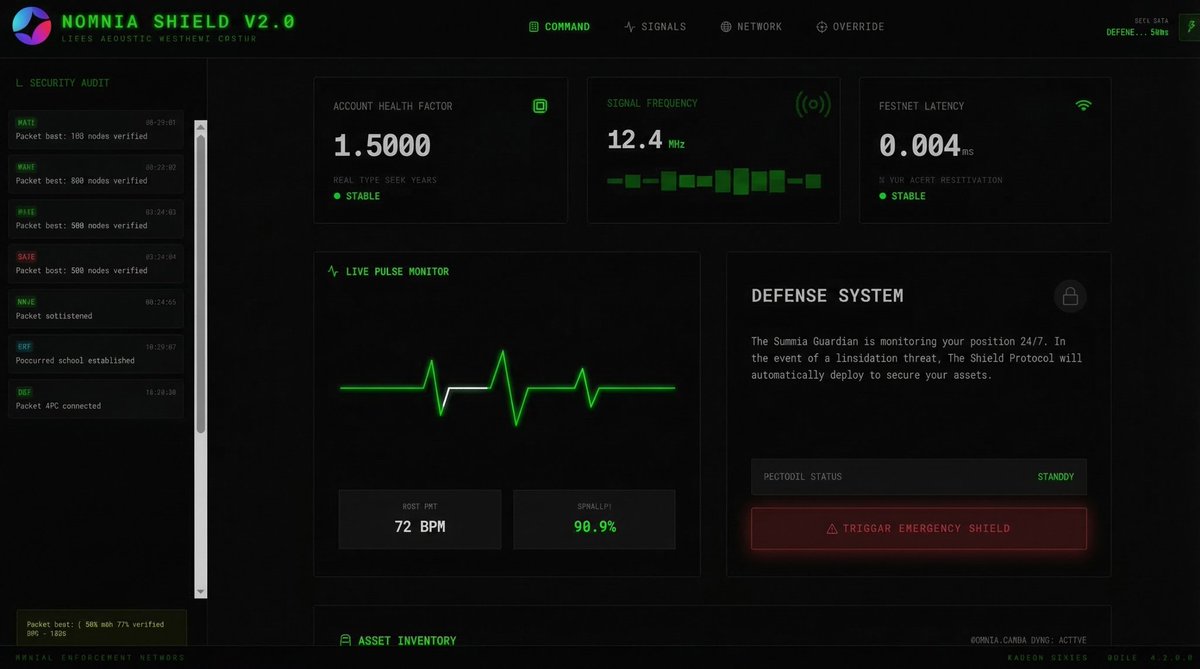Click the 90.9% readout box
Screen dimensions: 1200x669
pyautogui.click(x=594, y=519)
